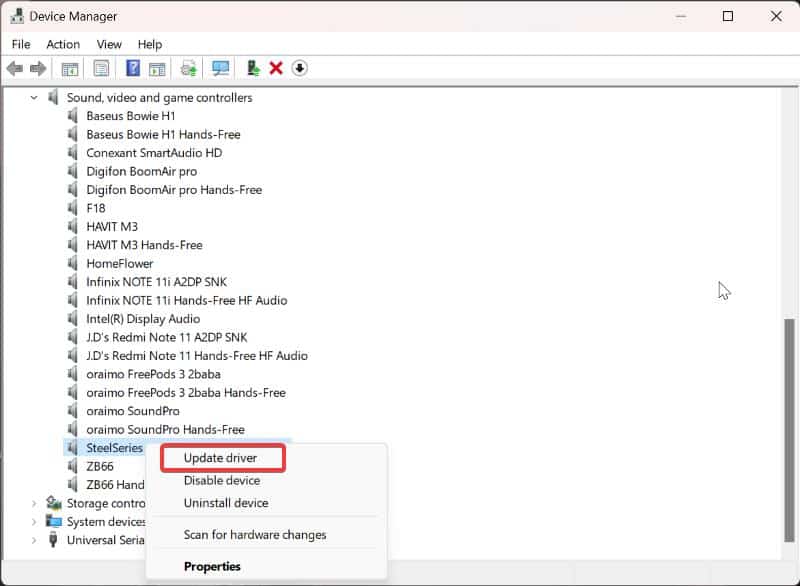Screen dimensions: 800x586
Task: Choose Uninstall device from context menu
Action: point(226,503)
